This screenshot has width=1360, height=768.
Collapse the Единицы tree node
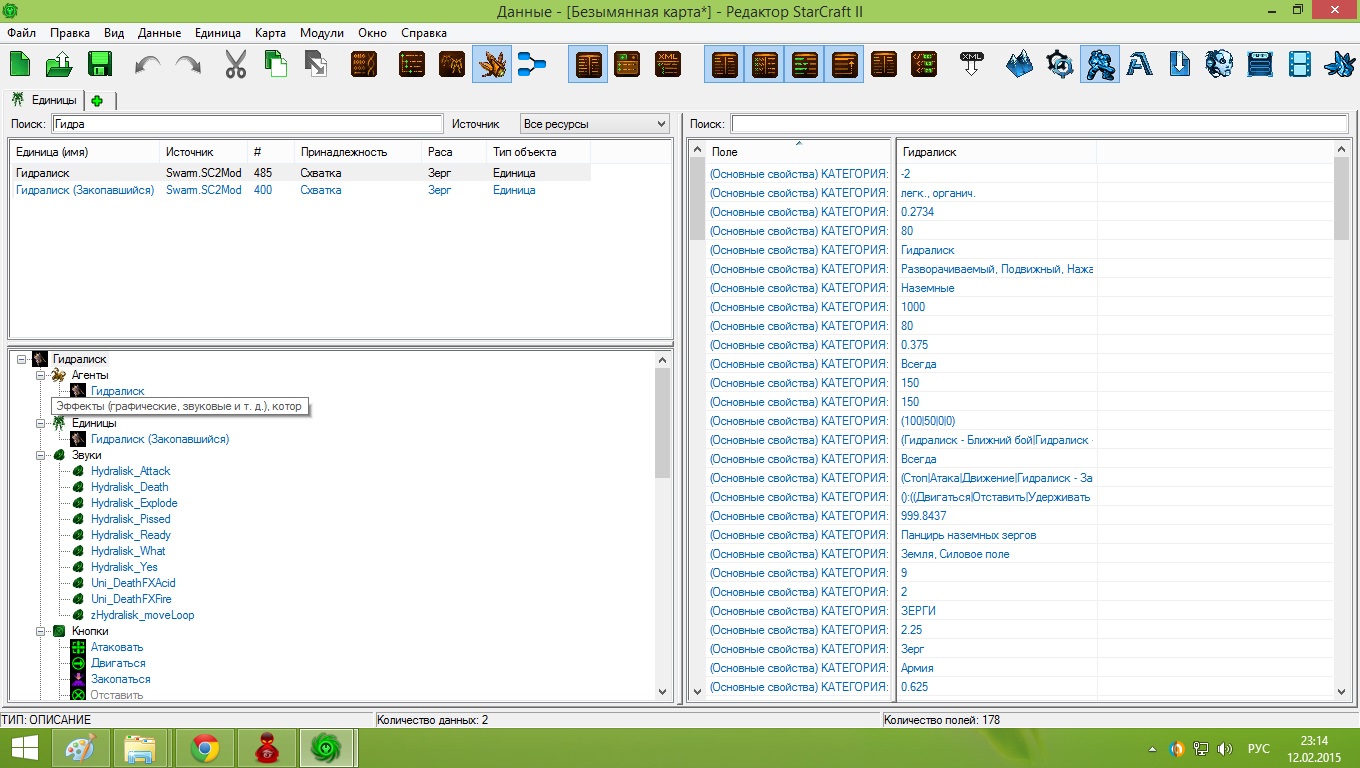click(x=41, y=423)
